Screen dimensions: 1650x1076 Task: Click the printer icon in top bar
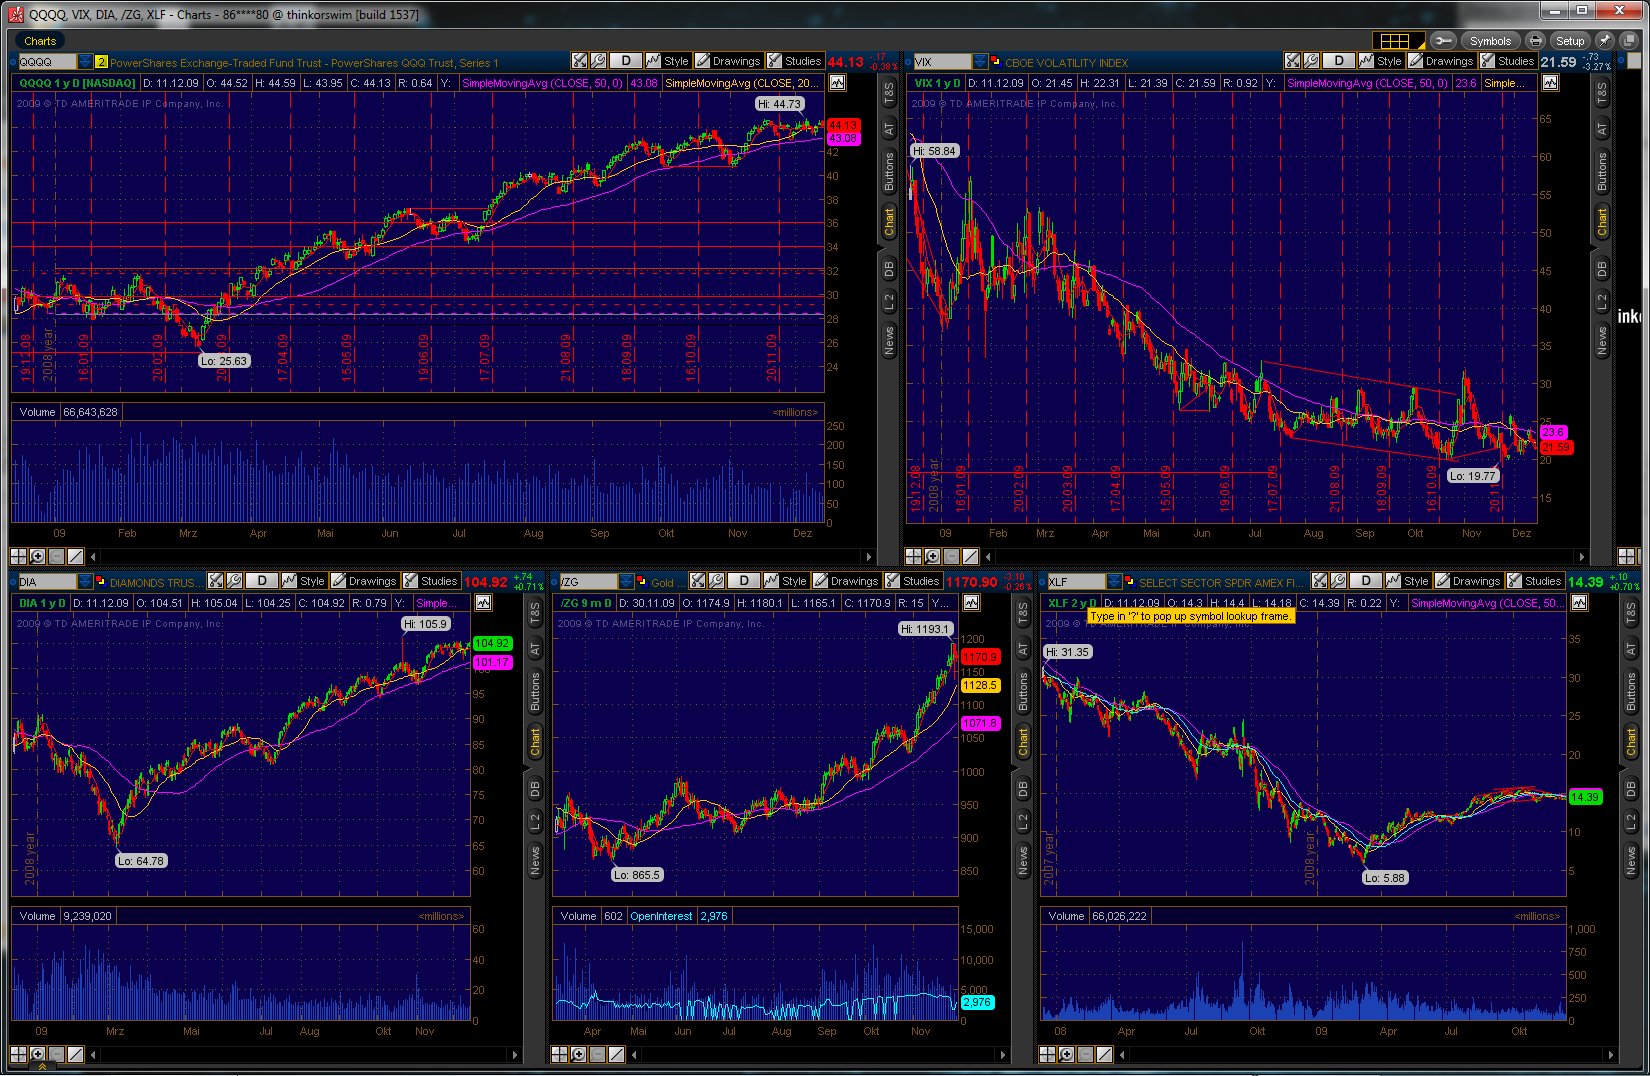1535,41
